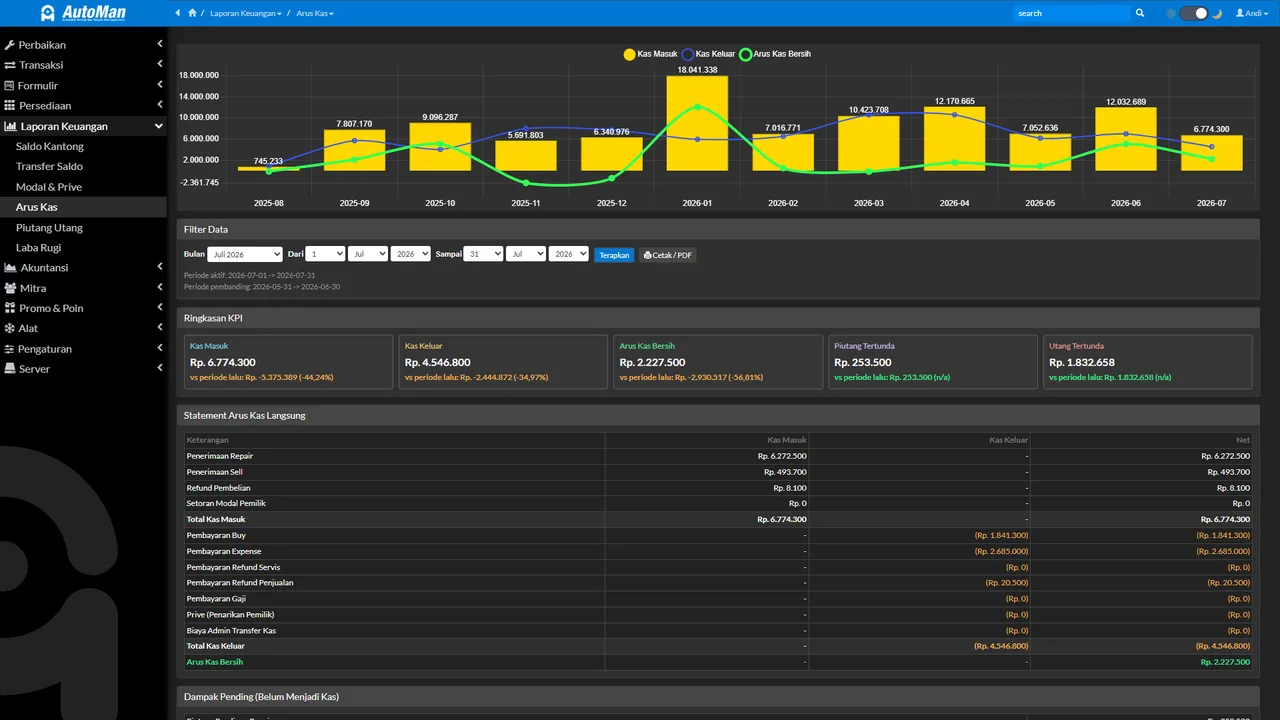Image resolution: width=1280 pixels, height=720 pixels.
Task: Open Laba Rugi submenu item
Action: point(39,247)
